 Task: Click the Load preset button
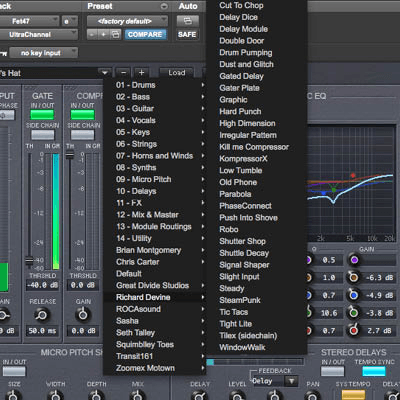tap(176, 72)
